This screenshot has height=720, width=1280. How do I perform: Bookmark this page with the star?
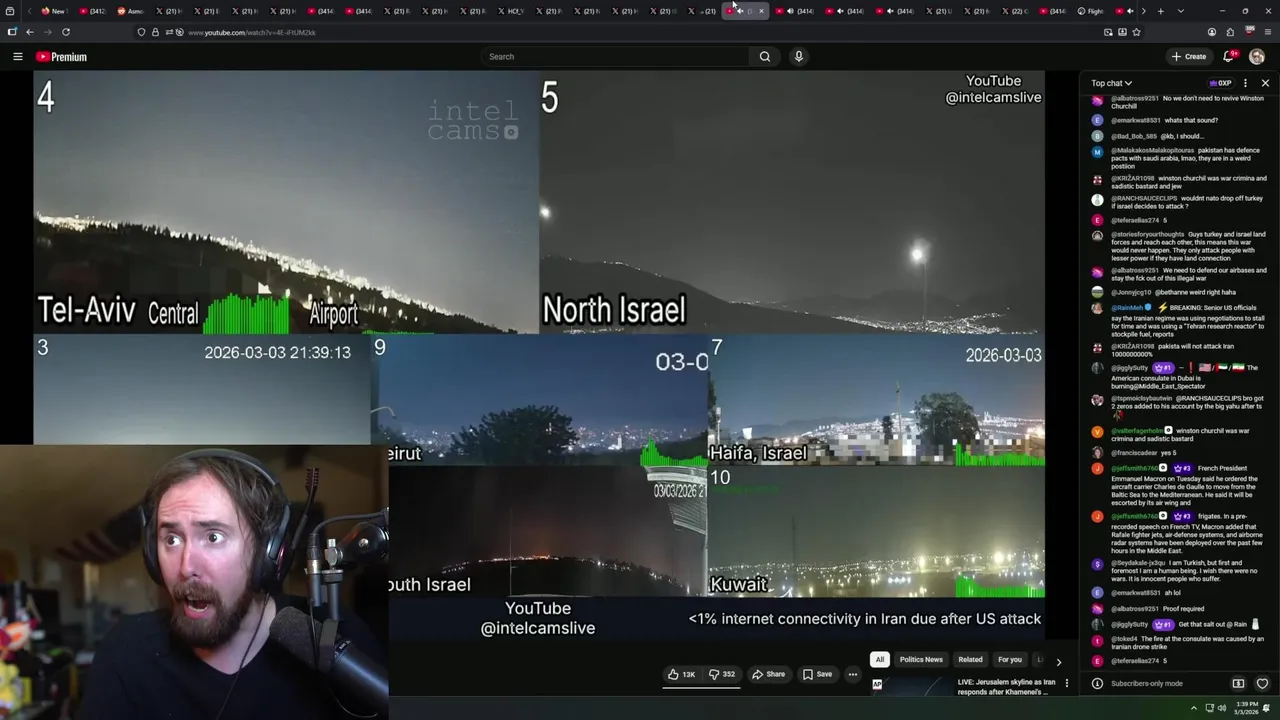1136,32
